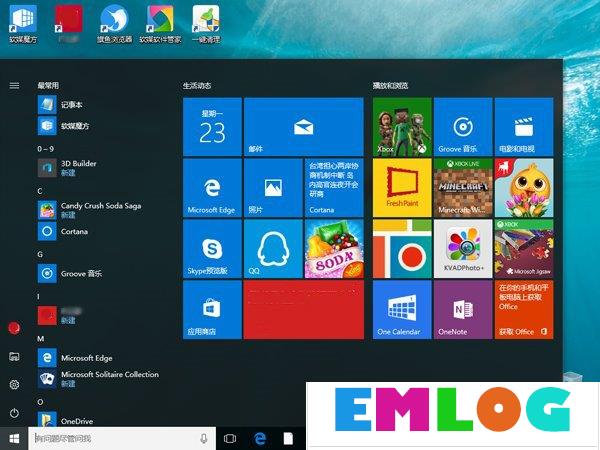Open the One Calendar tile
The width and height of the screenshot is (600, 450).
[x=402, y=310]
